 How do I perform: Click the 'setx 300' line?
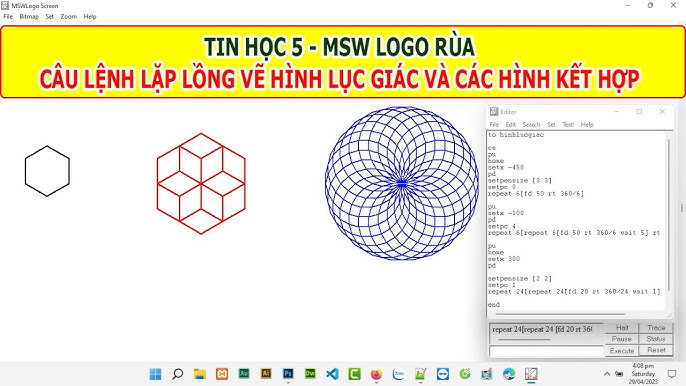click(504, 259)
